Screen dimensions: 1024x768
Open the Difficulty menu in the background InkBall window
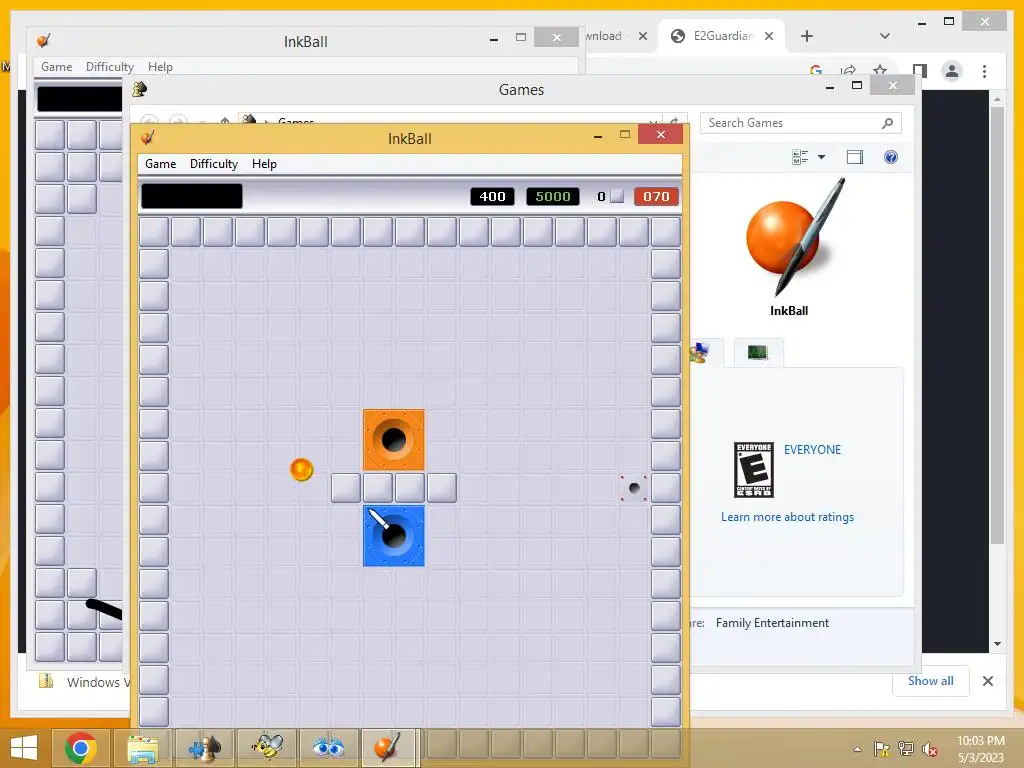point(109,67)
